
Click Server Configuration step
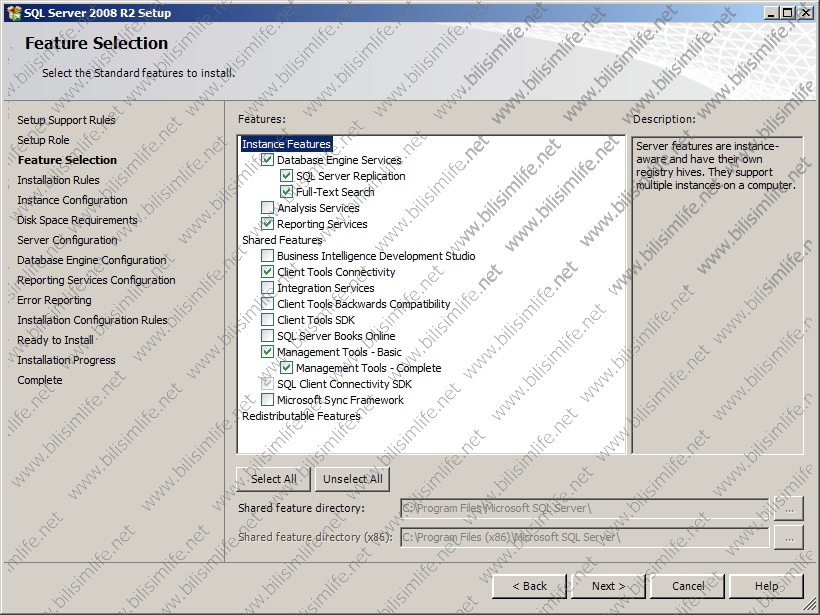[67, 240]
